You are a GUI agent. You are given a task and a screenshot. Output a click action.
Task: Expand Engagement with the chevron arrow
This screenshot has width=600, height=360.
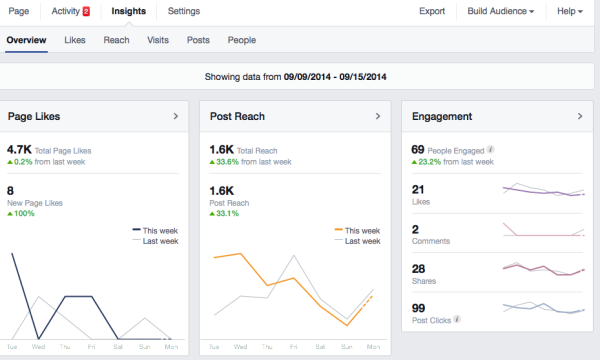point(580,116)
